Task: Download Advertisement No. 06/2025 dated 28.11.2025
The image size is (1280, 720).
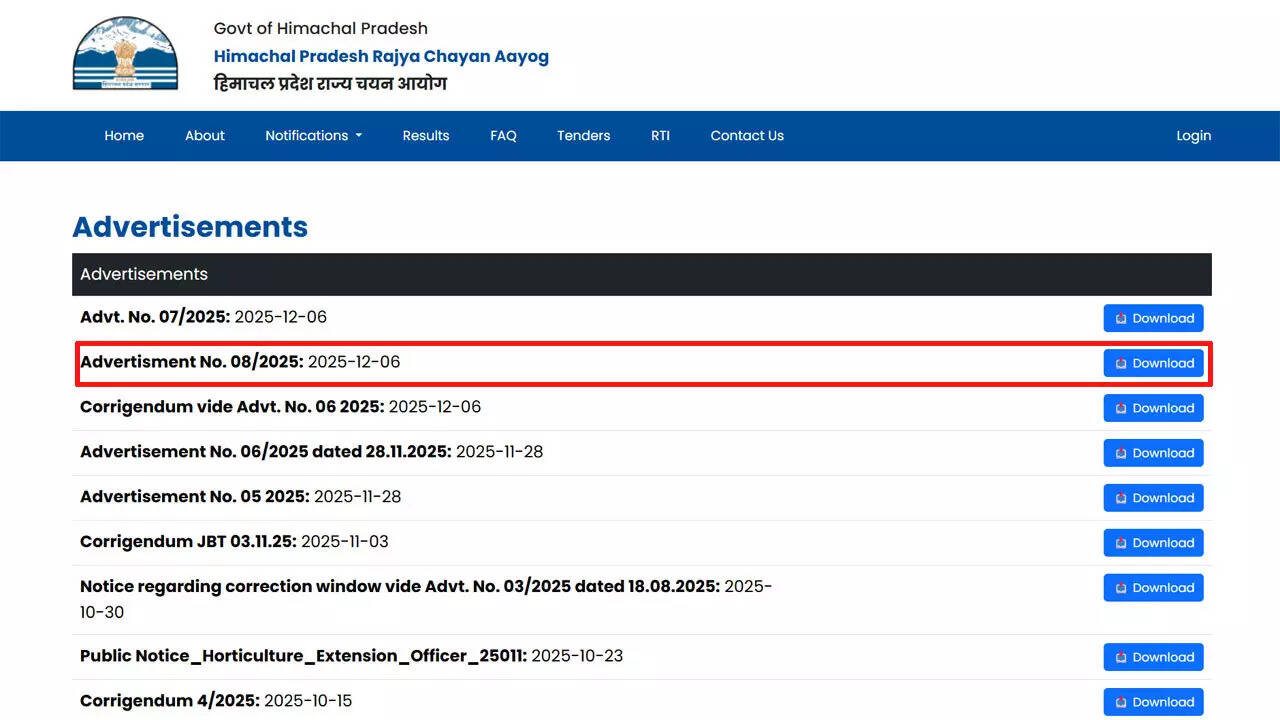Action: tap(1153, 453)
